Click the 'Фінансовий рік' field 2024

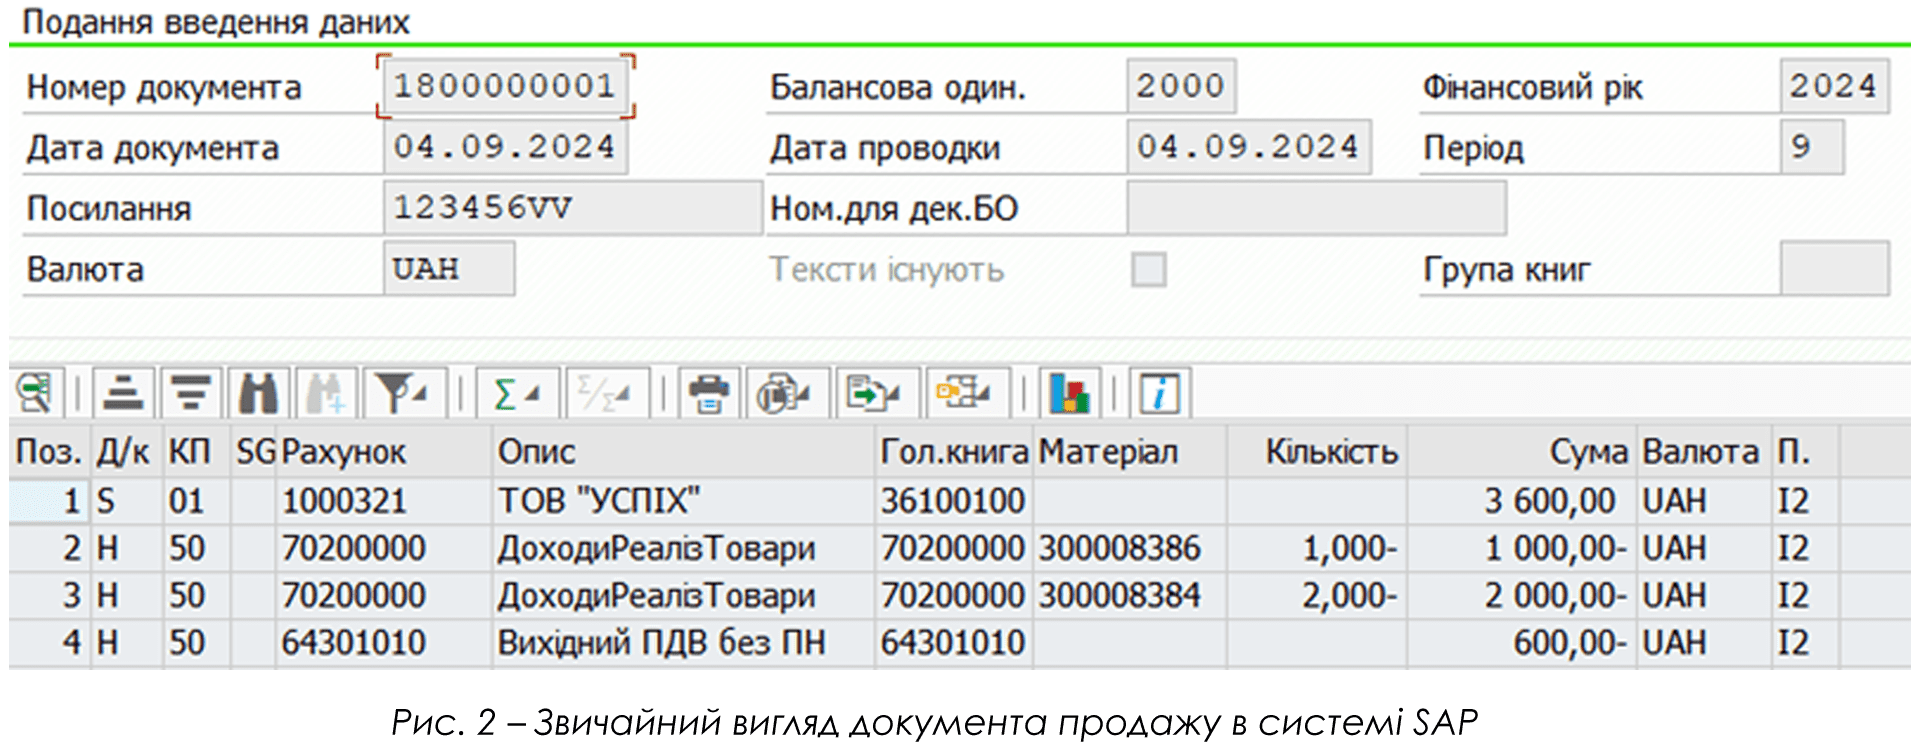coord(1834,86)
